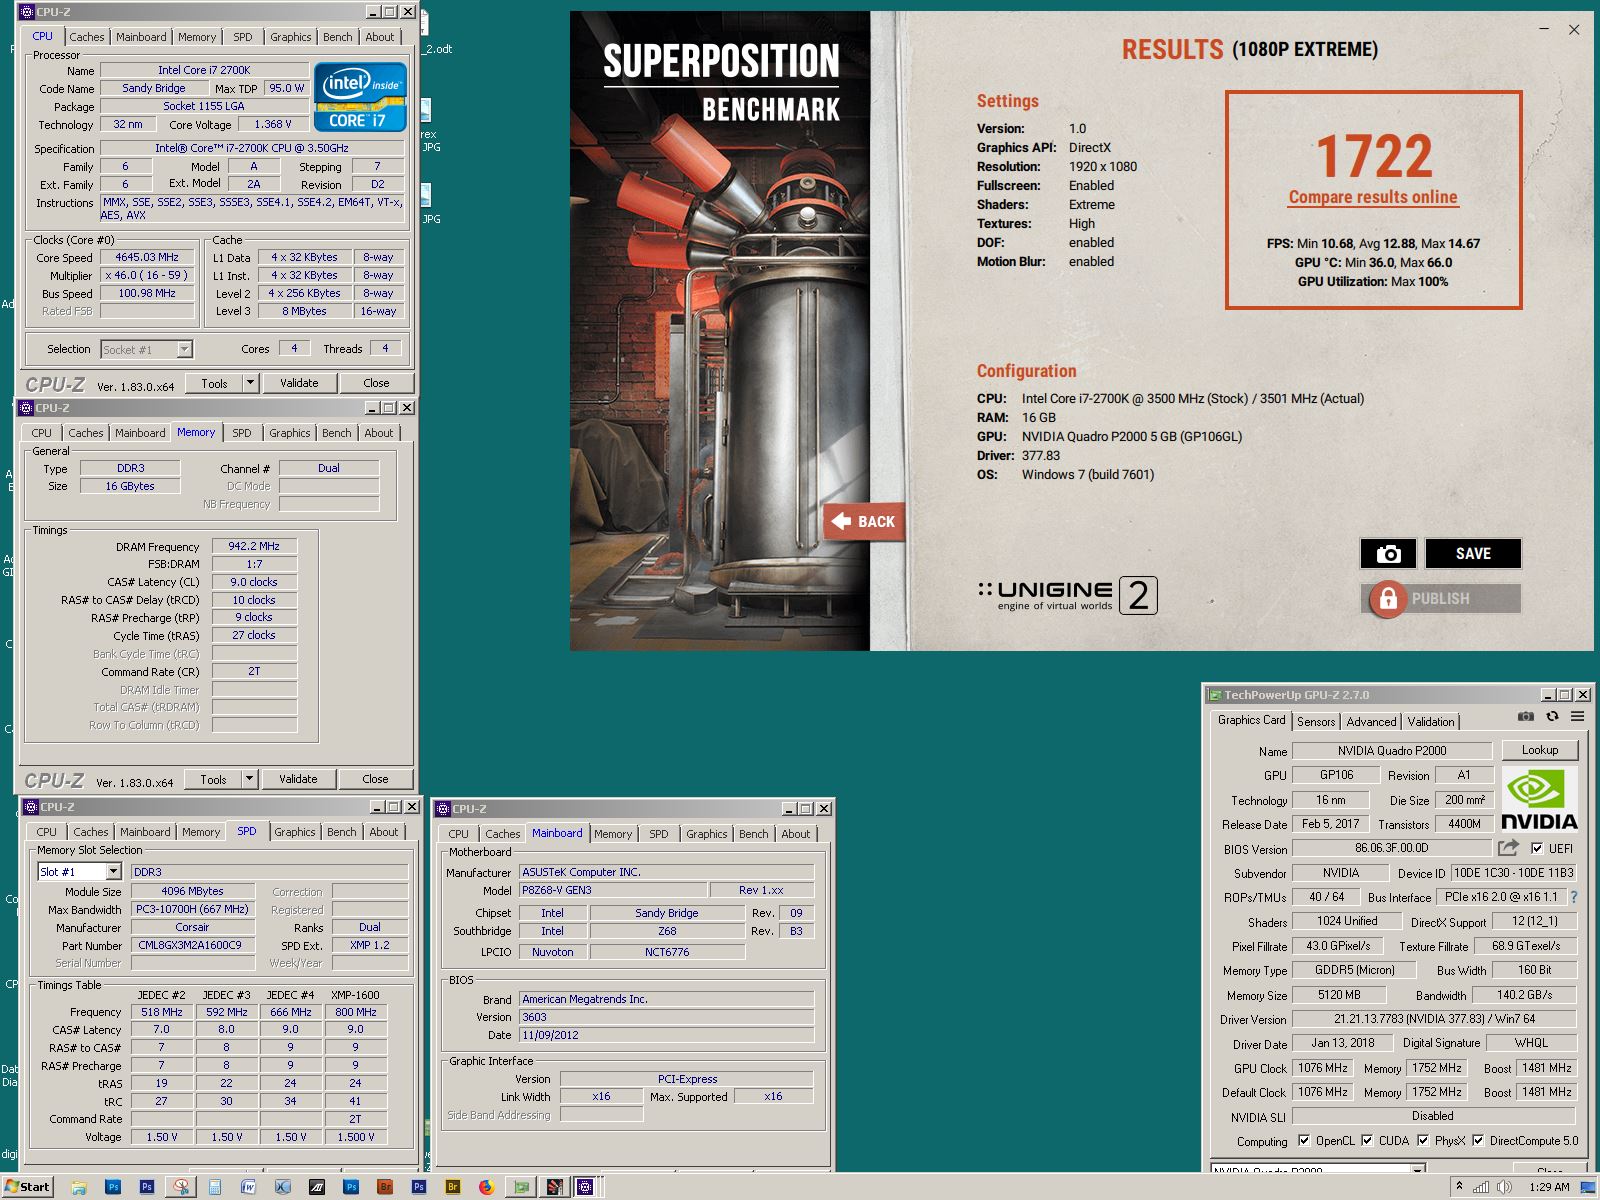This screenshot has height=1200, width=1600.
Task: Toggle the OpenCL checkbox
Action: pyautogui.click(x=1304, y=1140)
